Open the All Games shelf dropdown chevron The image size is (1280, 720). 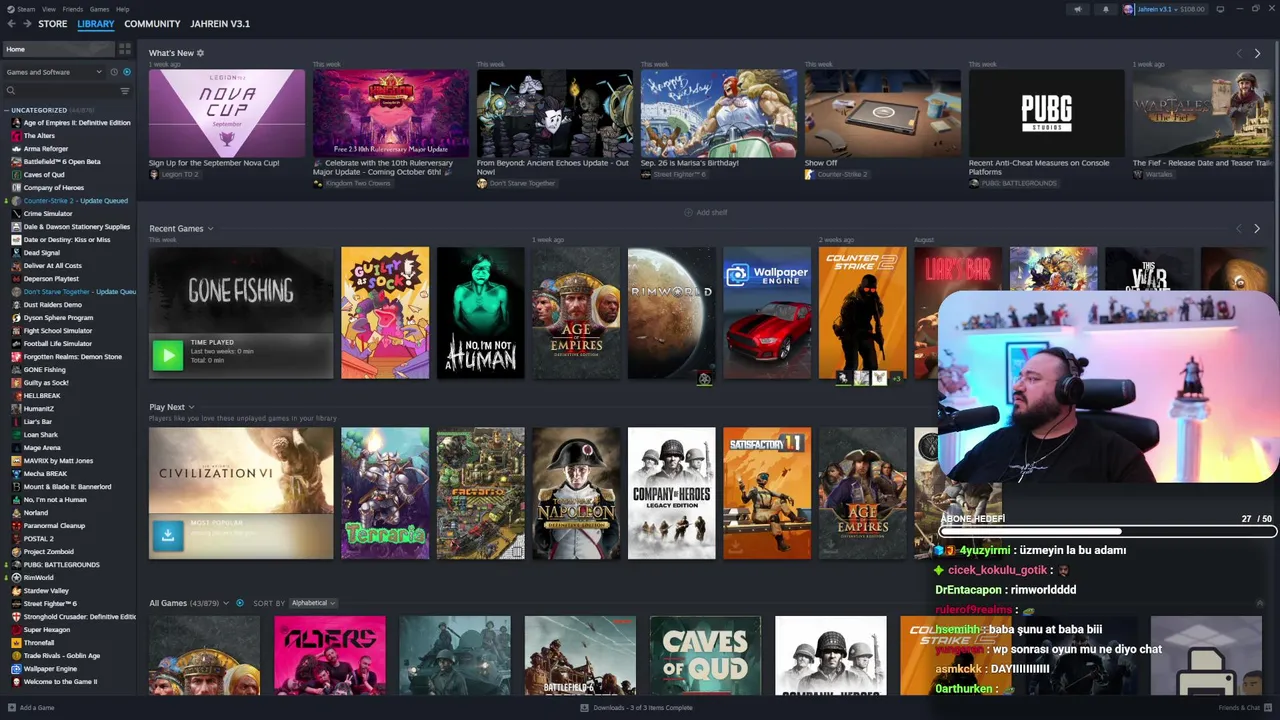[x=226, y=603]
